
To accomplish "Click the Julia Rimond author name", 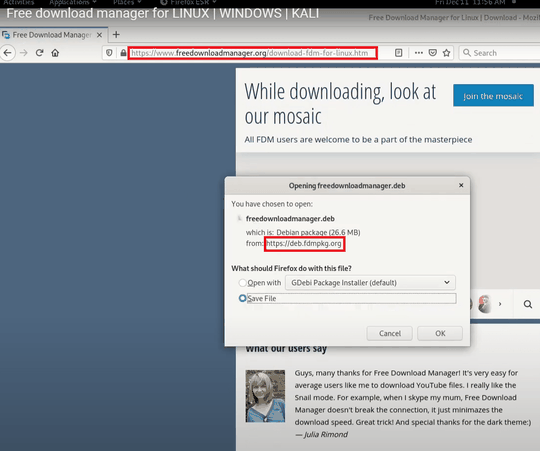I will point(325,434).
